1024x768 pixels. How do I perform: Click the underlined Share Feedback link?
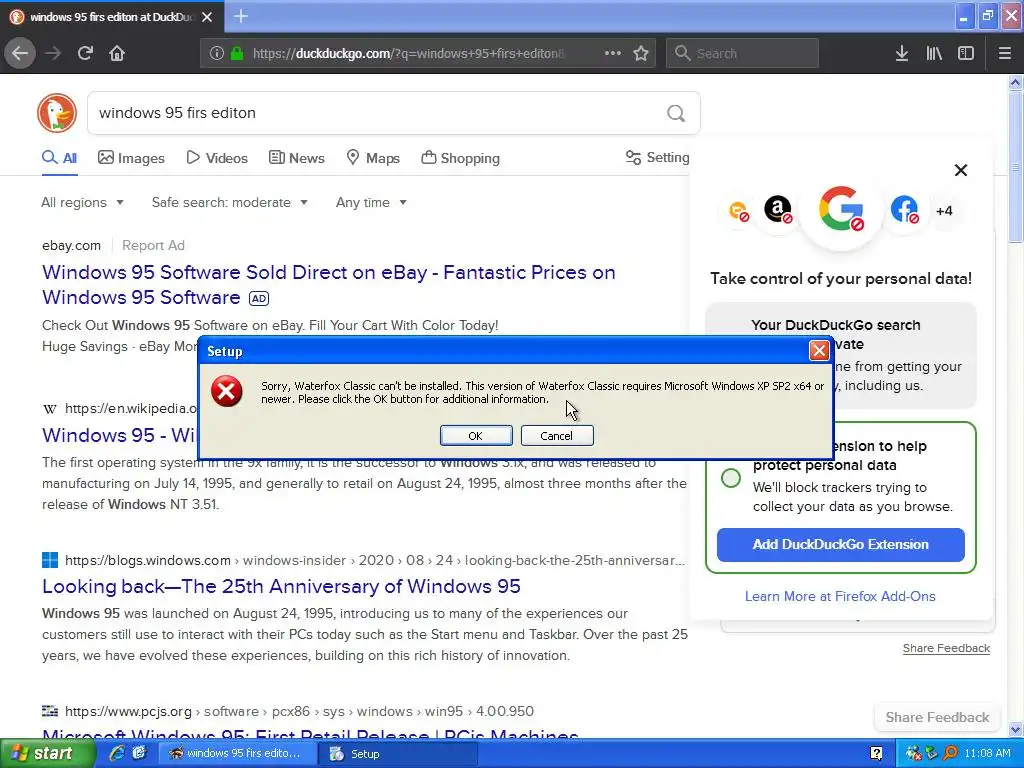pos(946,648)
